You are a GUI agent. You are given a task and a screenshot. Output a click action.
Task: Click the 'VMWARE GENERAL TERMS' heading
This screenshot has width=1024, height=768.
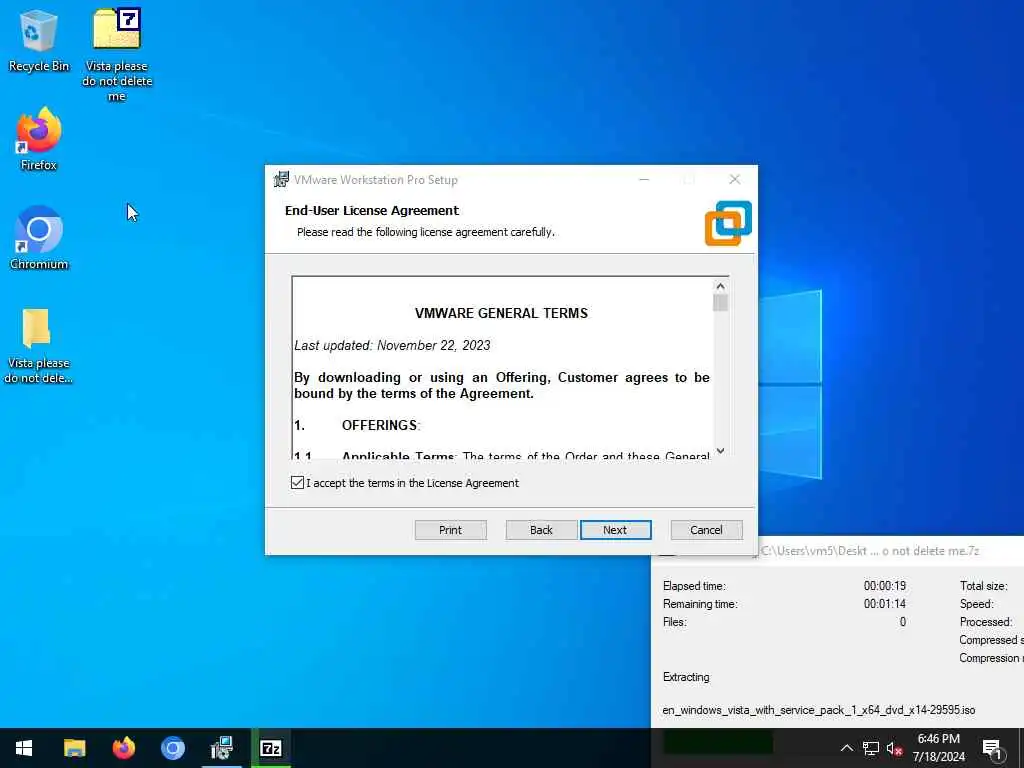(x=502, y=313)
